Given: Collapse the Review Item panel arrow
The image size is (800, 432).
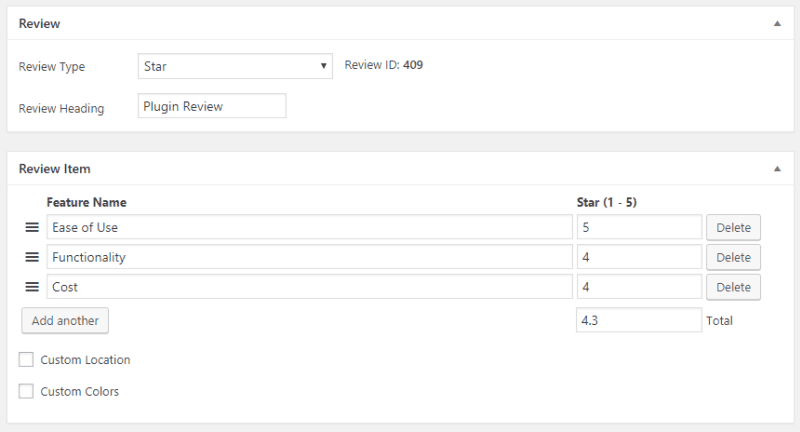Looking at the screenshot, I should [x=777, y=169].
